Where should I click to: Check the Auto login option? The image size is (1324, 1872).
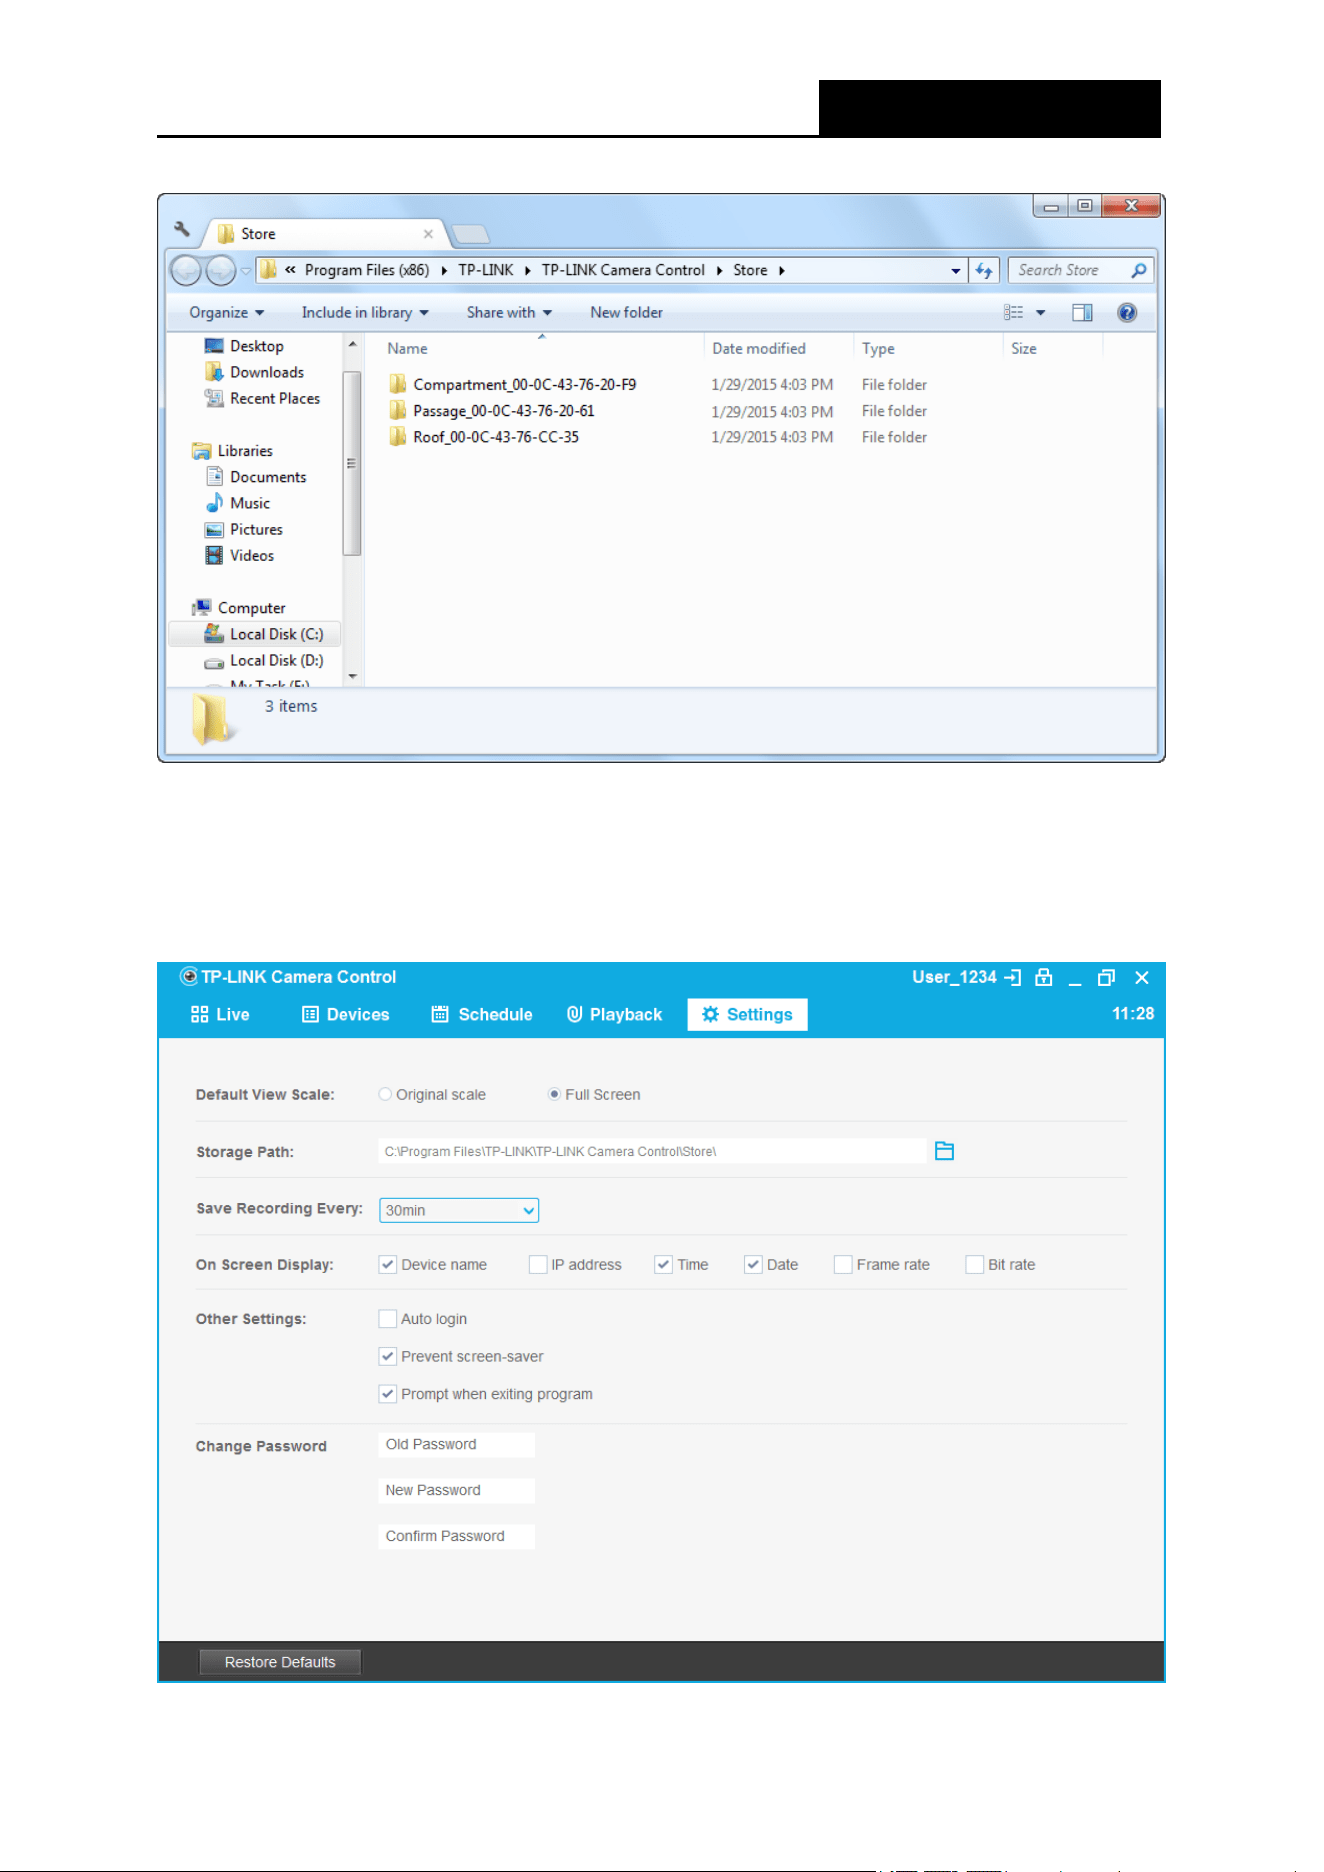(388, 1318)
